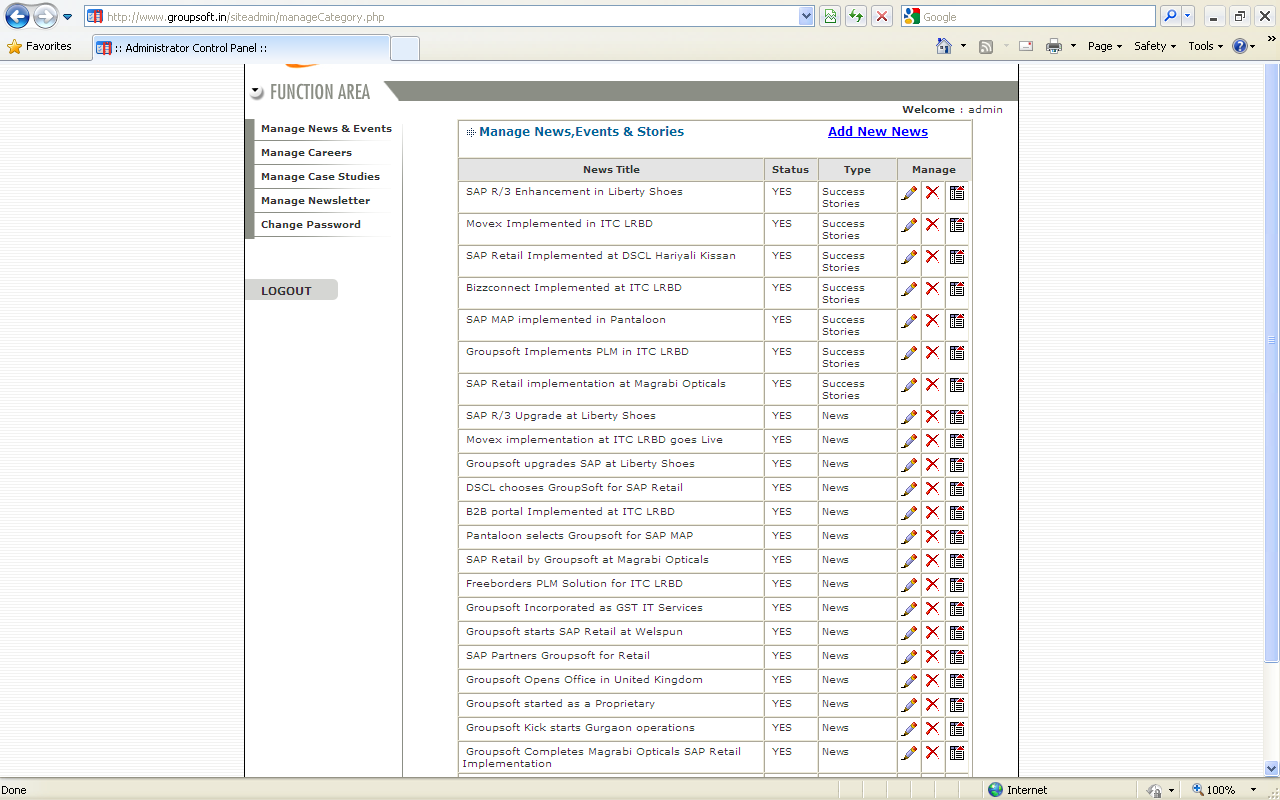Image resolution: width=1280 pixels, height=800 pixels.
Task: Open the address bar URL dropdown
Action: [807, 16]
